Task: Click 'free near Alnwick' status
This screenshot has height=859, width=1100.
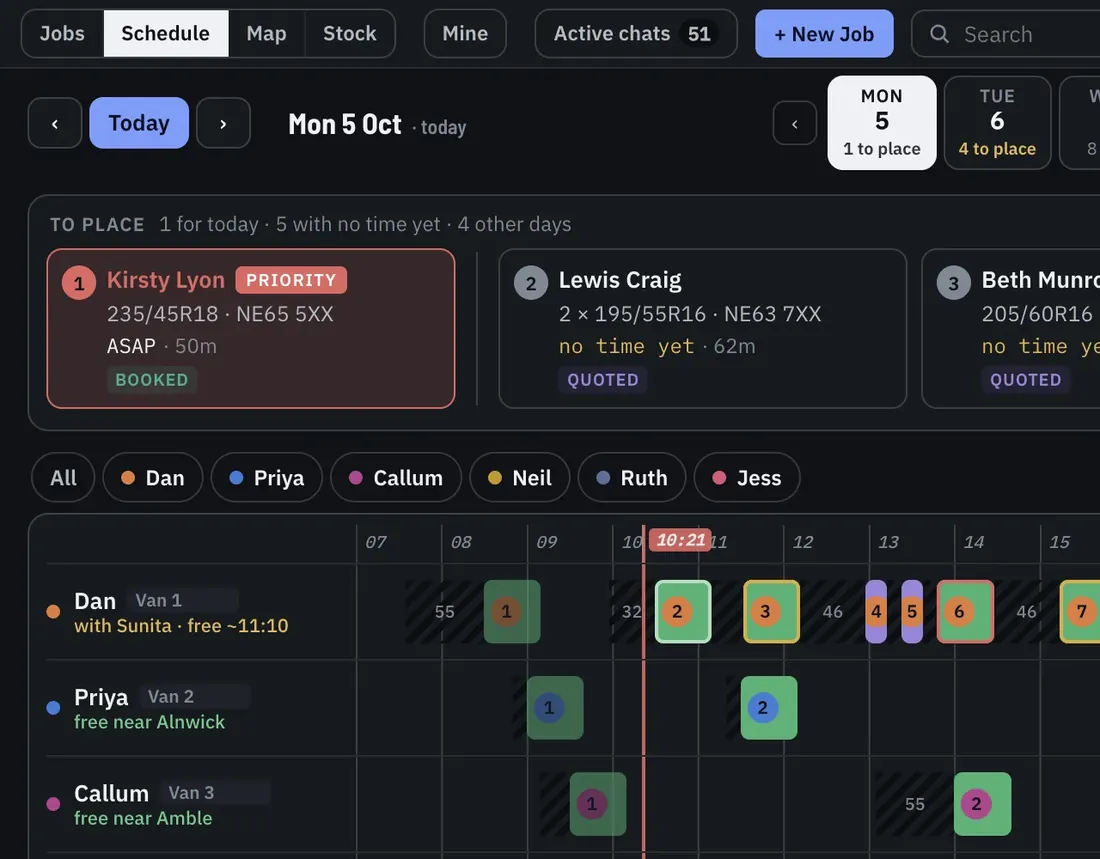Action: pos(149,722)
